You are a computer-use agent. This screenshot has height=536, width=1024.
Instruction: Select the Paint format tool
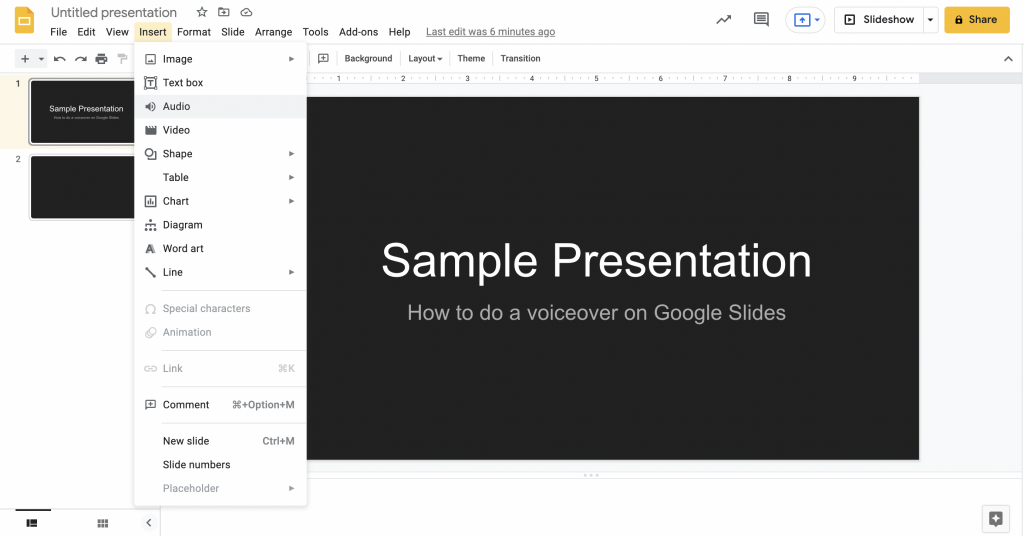(122, 59)
